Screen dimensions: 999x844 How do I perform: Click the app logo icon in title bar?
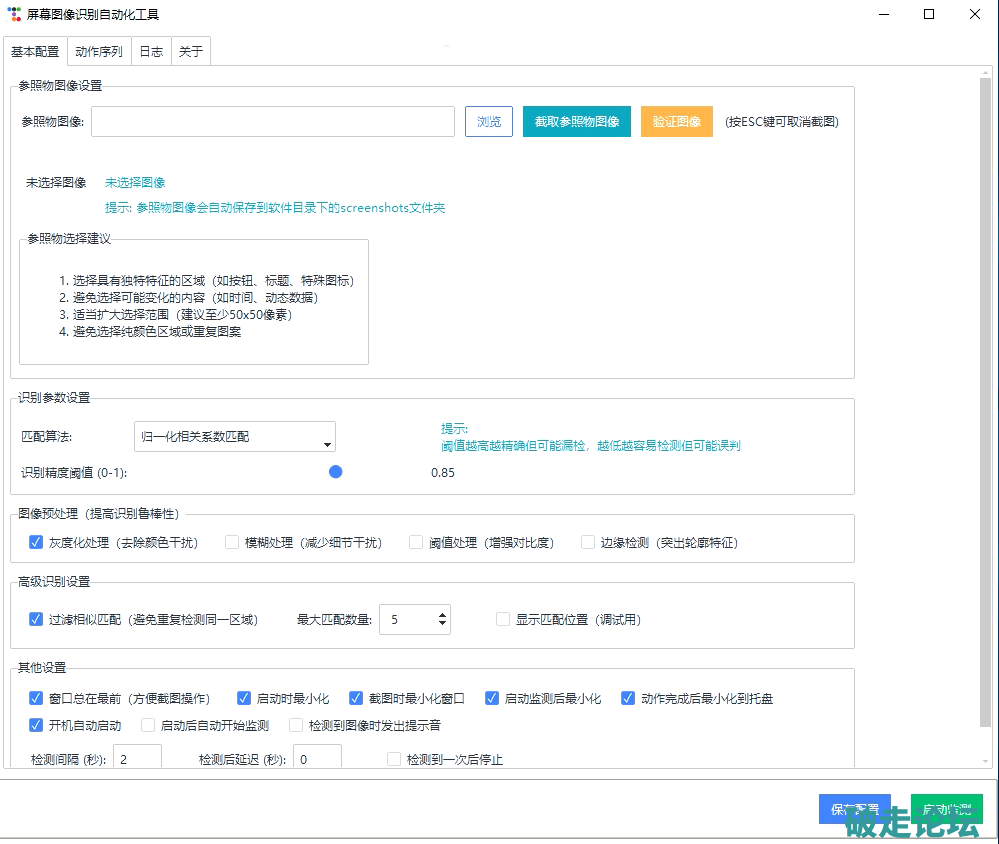pyautogui.click(x=14, y=14)
